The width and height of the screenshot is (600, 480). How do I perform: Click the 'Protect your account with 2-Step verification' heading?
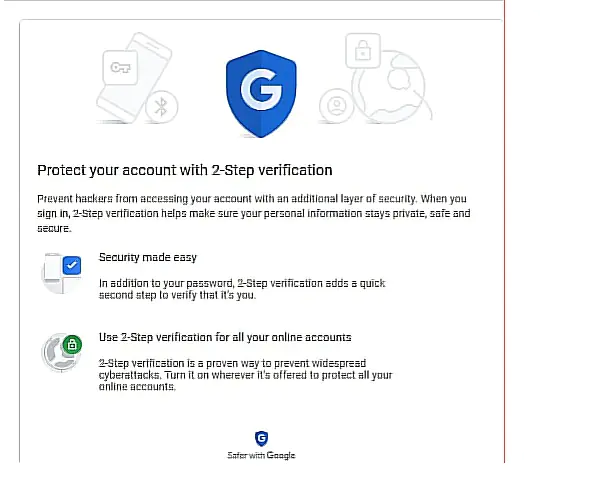(x=184, y=170)
